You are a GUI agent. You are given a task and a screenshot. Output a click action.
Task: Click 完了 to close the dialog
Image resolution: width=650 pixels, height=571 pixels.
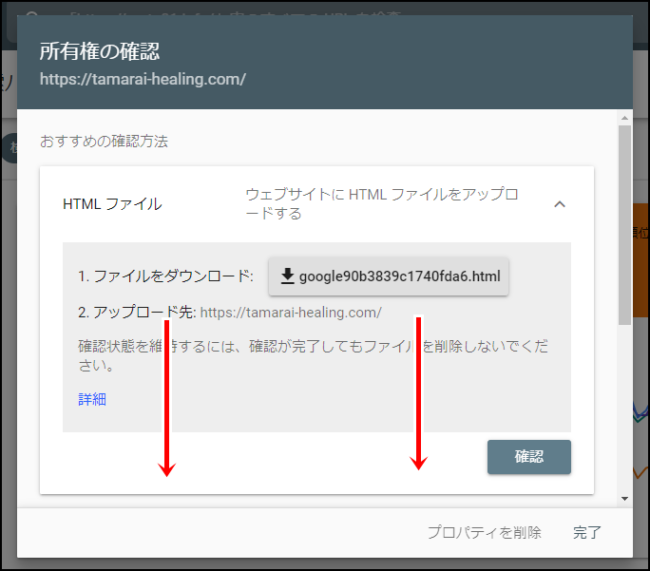click(587, 532)
